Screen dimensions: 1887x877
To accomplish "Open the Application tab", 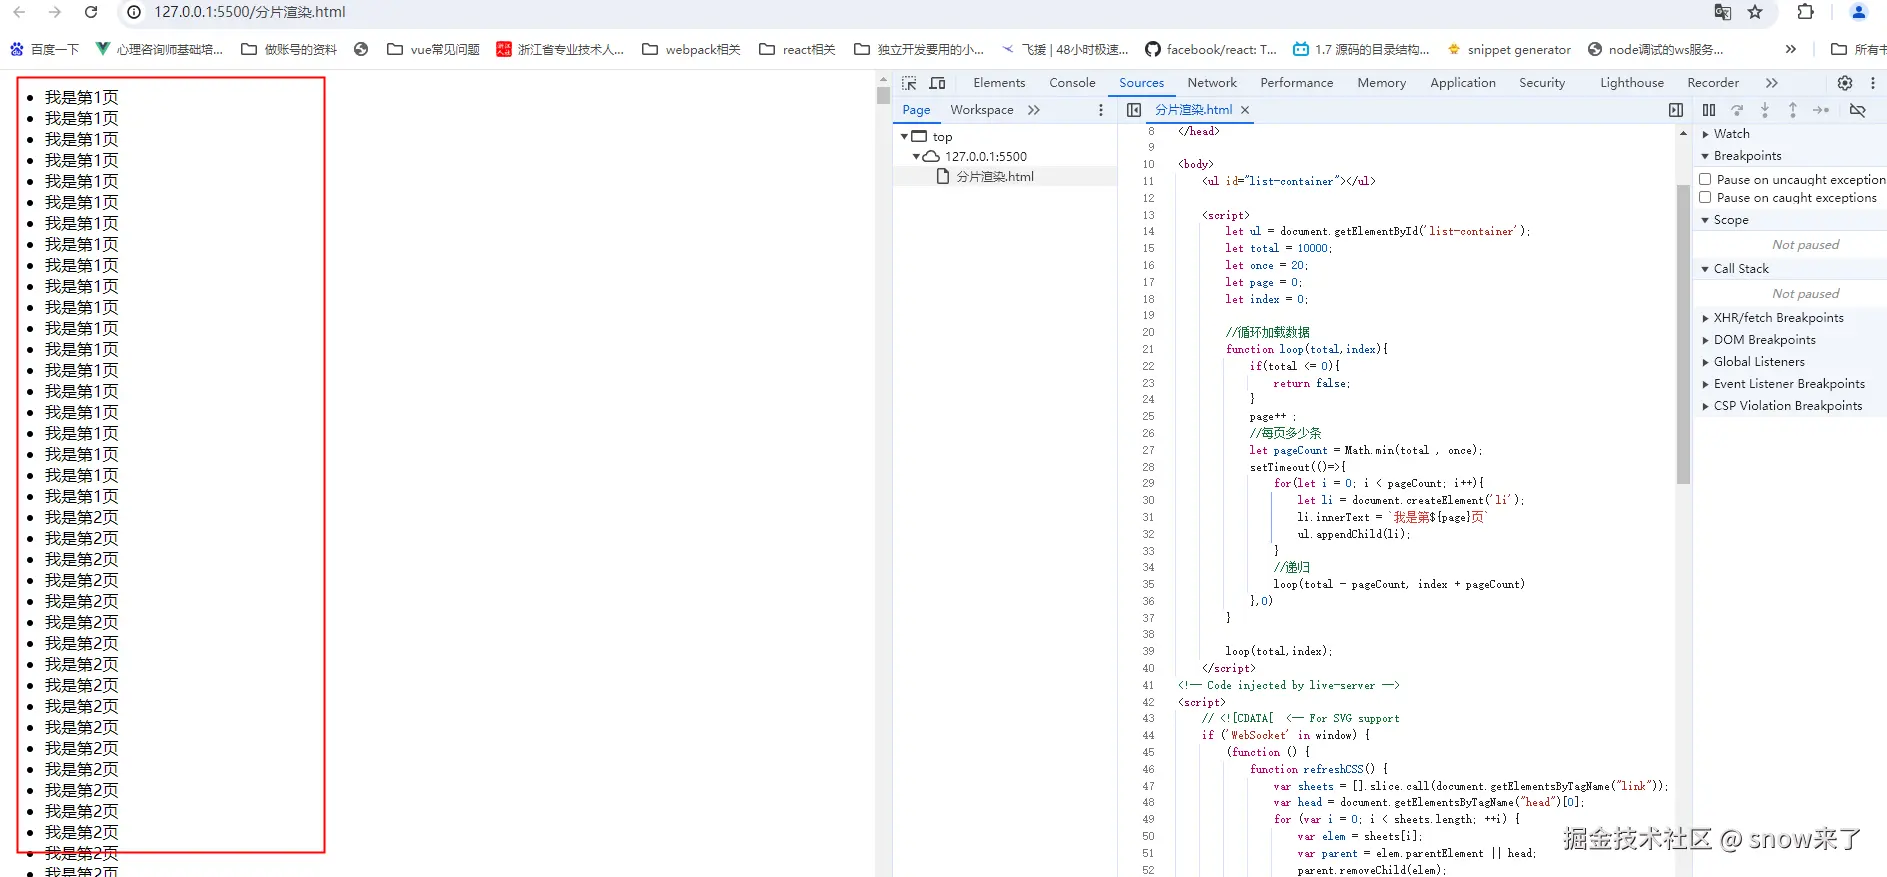I will 1463,83.
